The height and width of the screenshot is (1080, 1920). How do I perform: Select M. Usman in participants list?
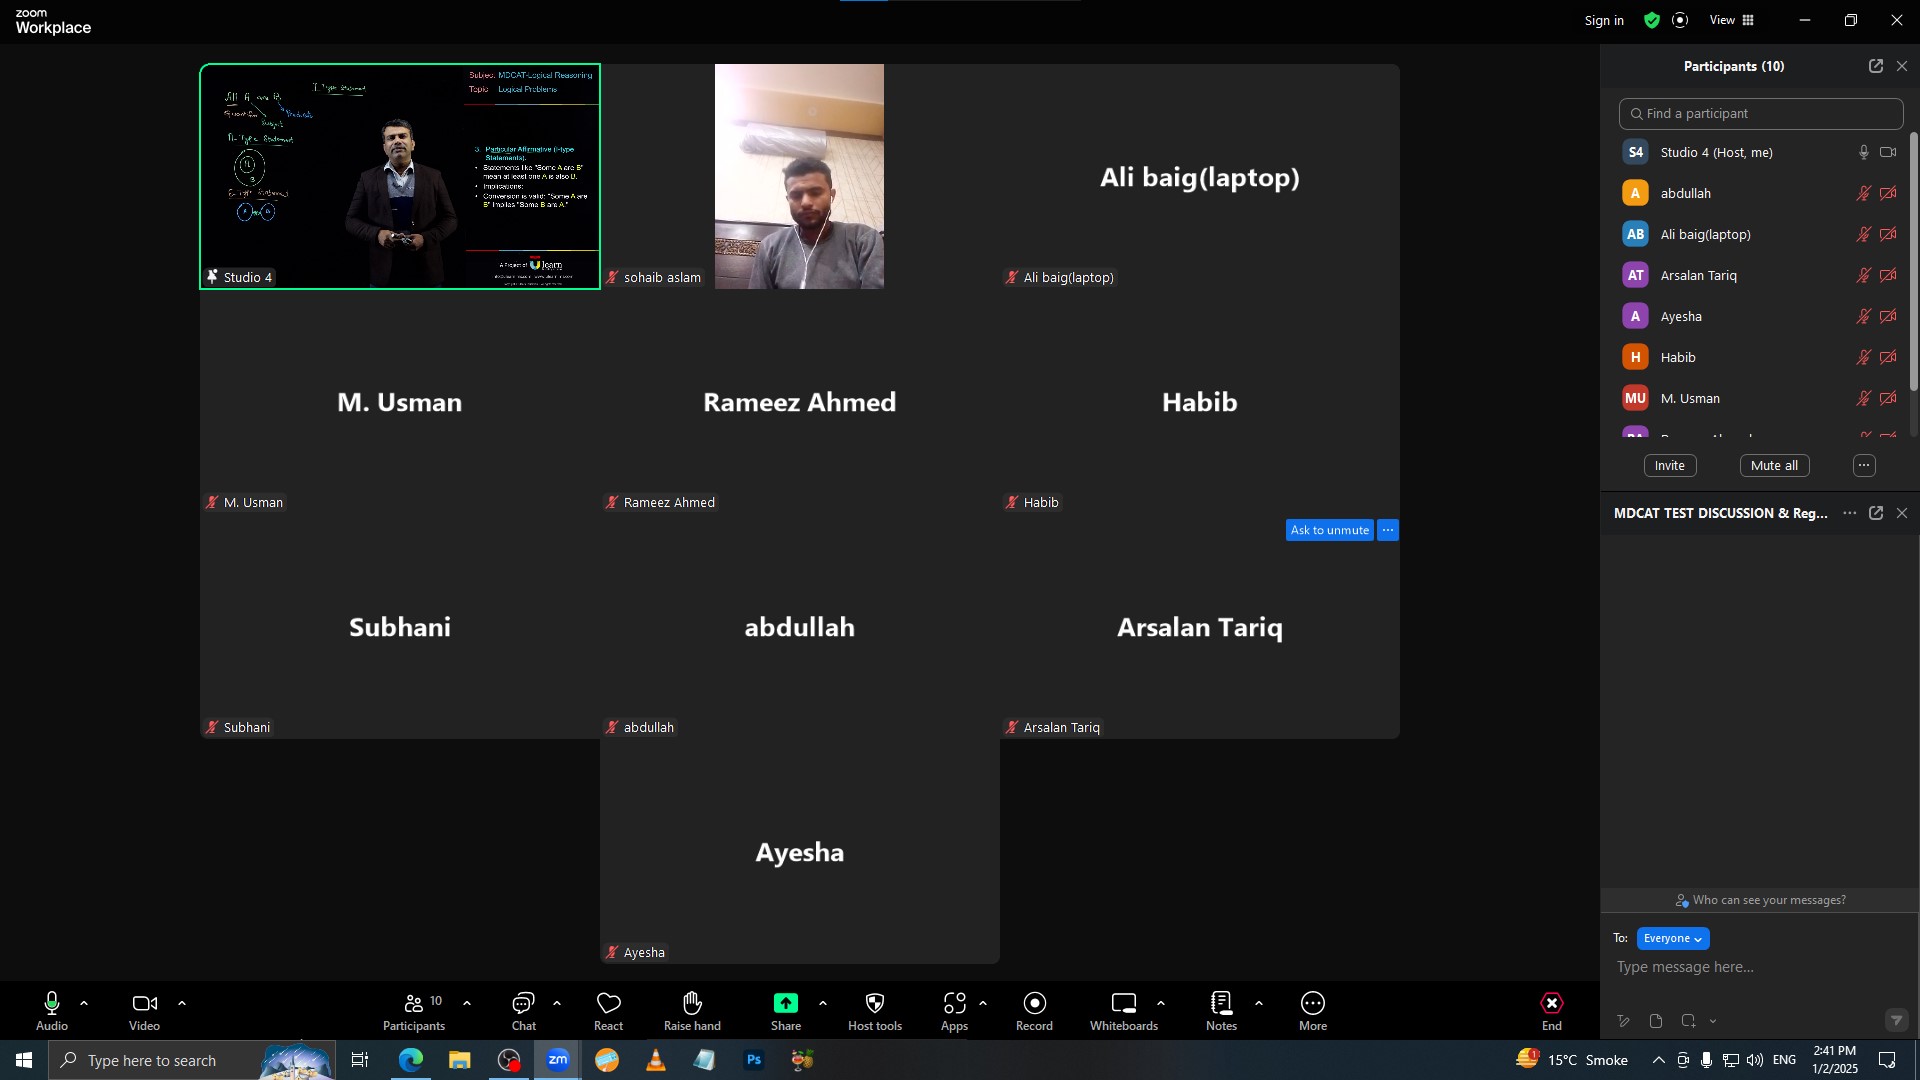pyautogui.click(x=1760, y=399)
